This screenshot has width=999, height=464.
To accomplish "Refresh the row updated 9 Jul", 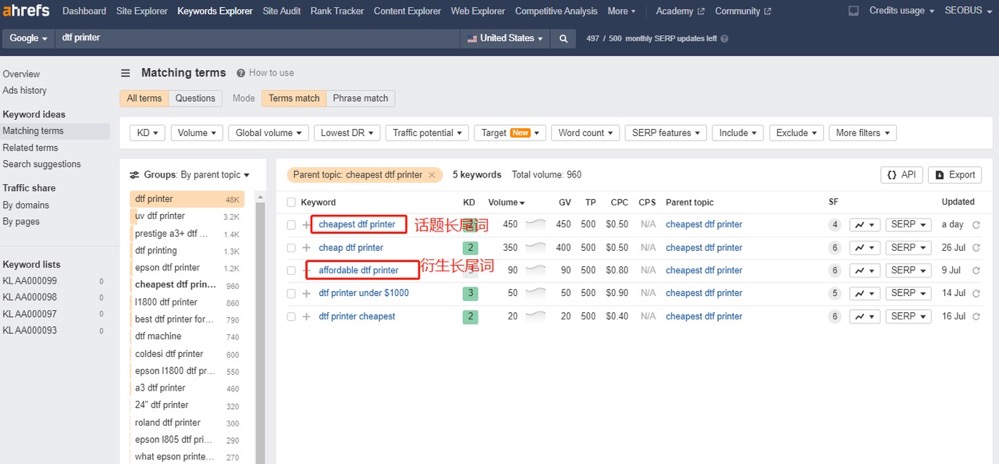I will coord(976,271).
